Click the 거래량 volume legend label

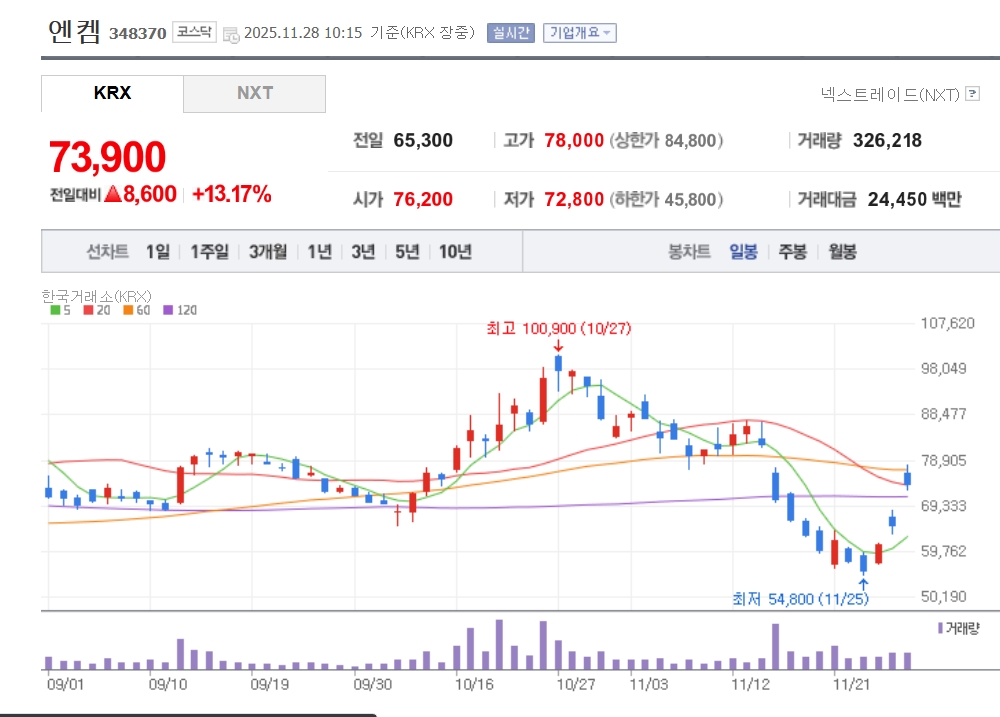click(x=959, y=628)
